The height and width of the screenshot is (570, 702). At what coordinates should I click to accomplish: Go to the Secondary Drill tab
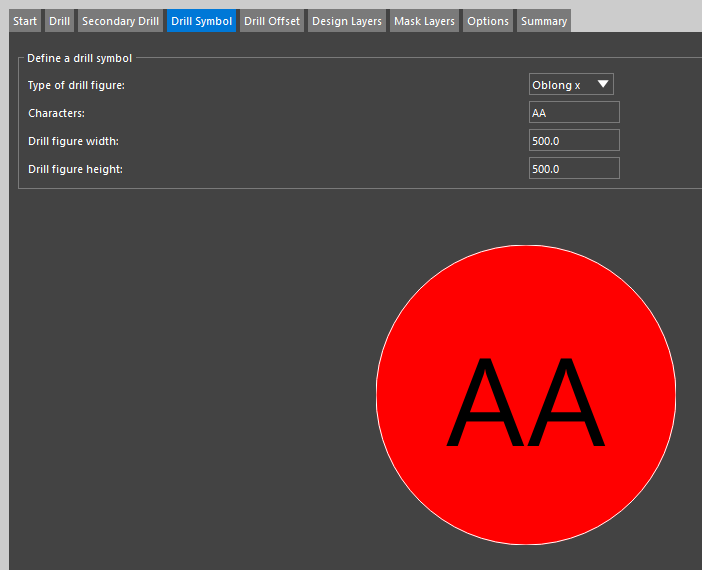click(120, 21)
